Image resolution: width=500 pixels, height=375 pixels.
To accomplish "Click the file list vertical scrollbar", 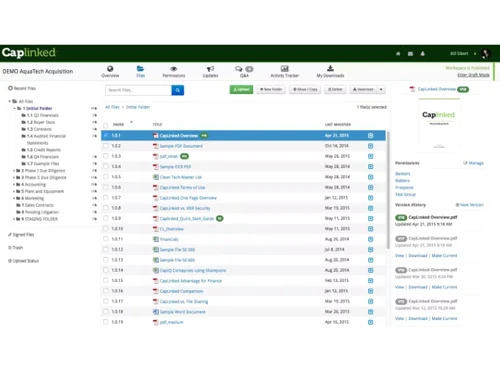I will click(x=388, y=190).
